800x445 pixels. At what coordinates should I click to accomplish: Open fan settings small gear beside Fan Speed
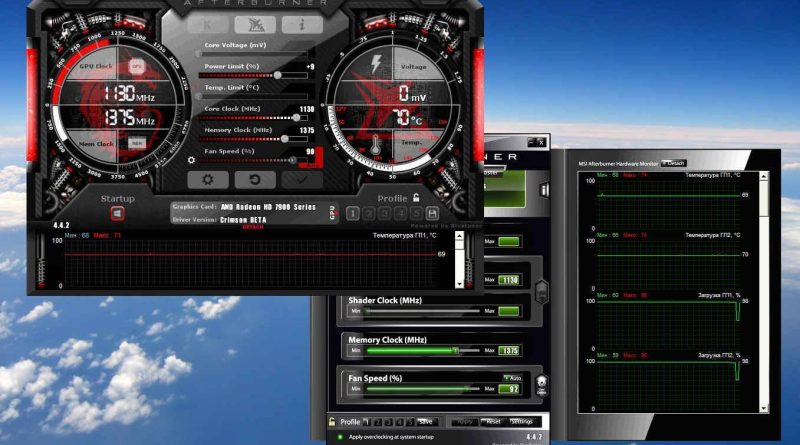191,160
